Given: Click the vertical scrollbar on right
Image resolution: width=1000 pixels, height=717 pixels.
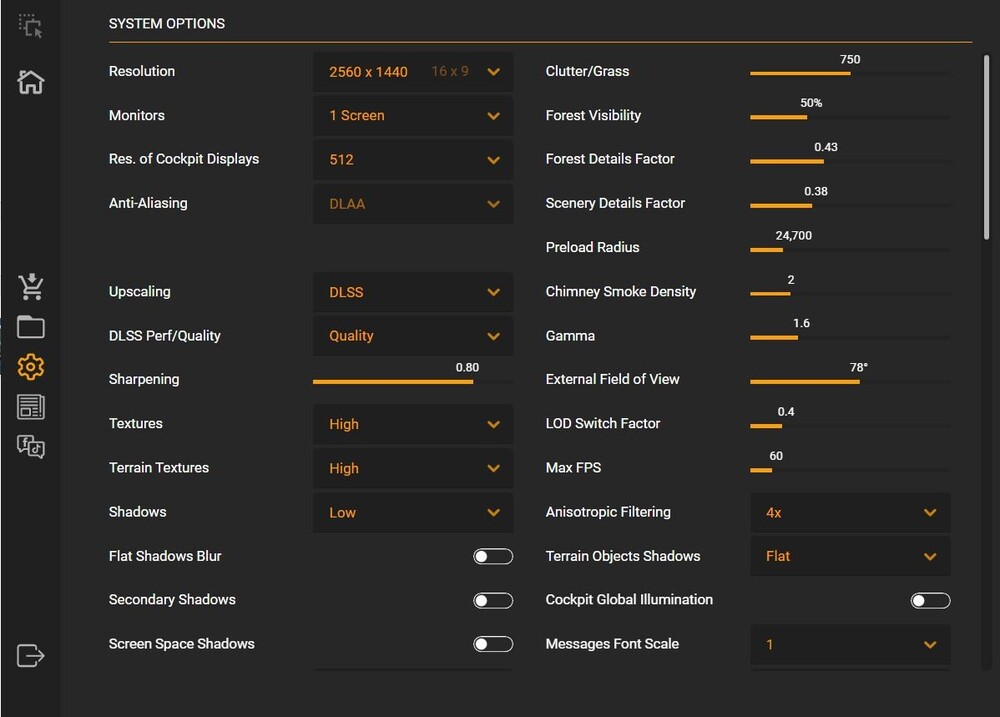Looking at the screenshot, I should [987, 150].
